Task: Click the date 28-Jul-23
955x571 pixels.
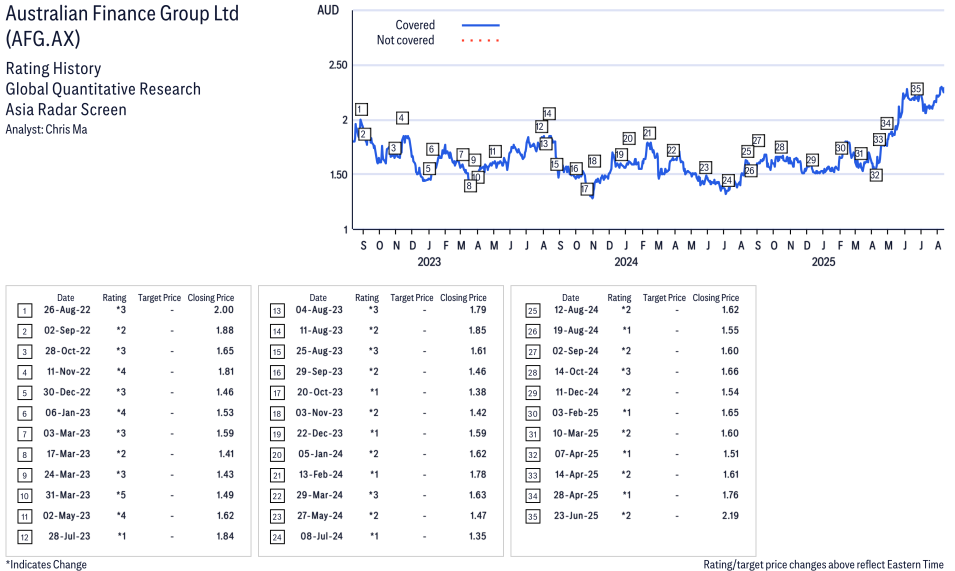Action: point(69,536)
